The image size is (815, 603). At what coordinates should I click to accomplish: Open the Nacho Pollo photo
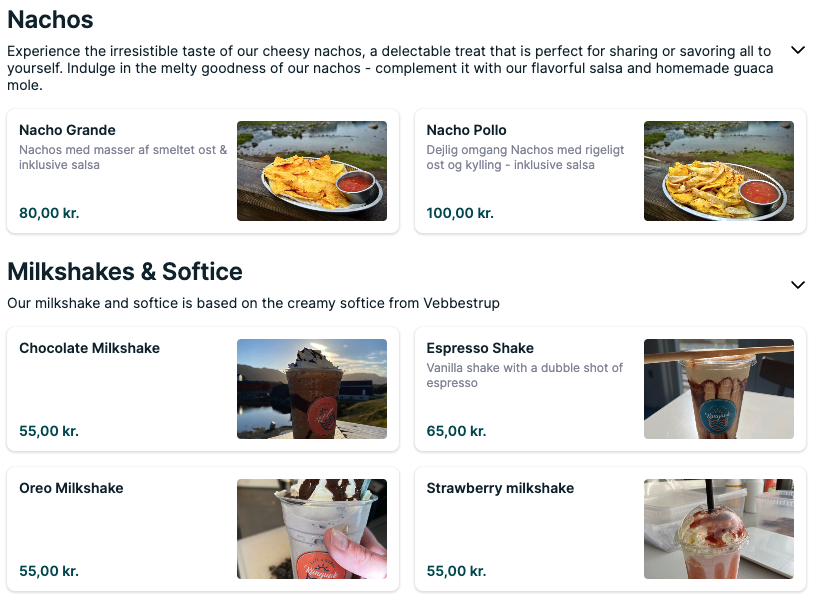pos(719,171)
